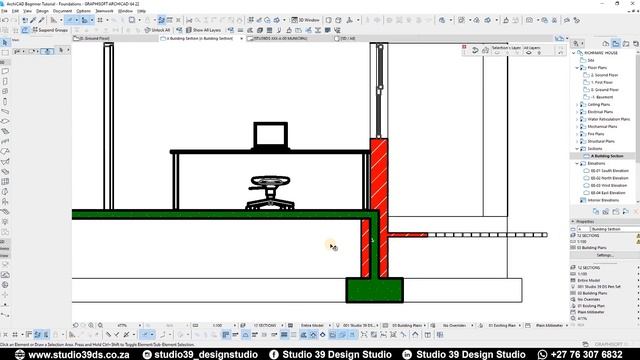Open the 3D Window button
Viewport: 640px width, 360px height.
pos(305,20)
